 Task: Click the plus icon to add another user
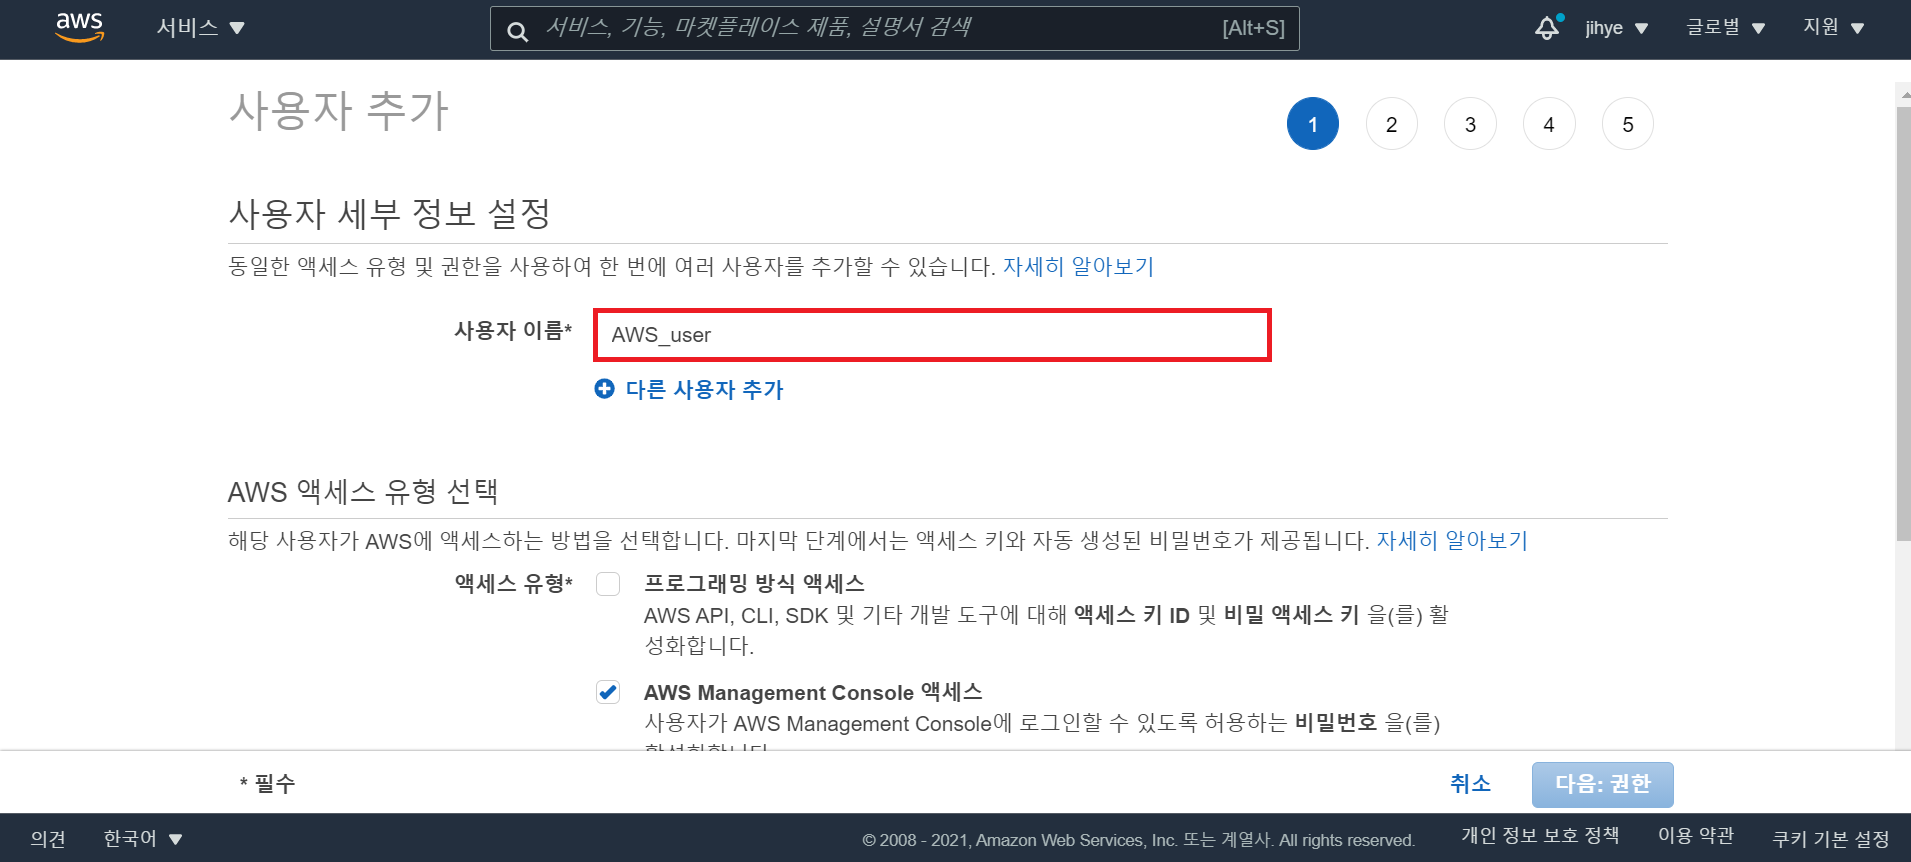(x=604, y=389)
